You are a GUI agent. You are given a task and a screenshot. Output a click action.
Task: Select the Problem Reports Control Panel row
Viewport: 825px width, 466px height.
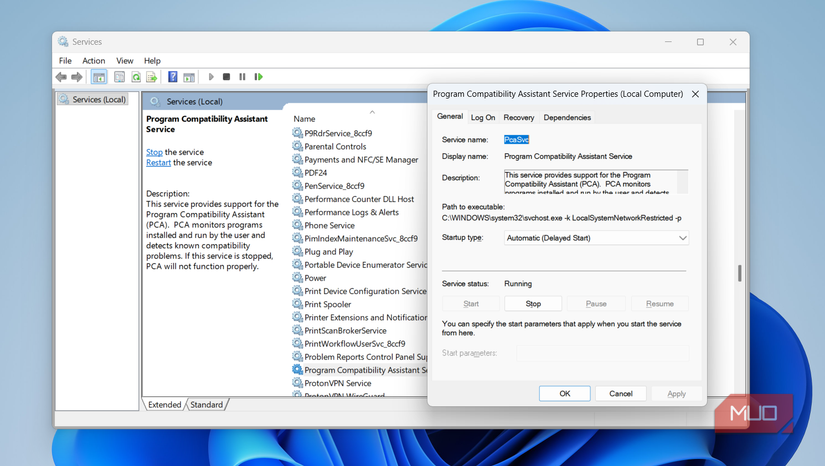(360, 357)
